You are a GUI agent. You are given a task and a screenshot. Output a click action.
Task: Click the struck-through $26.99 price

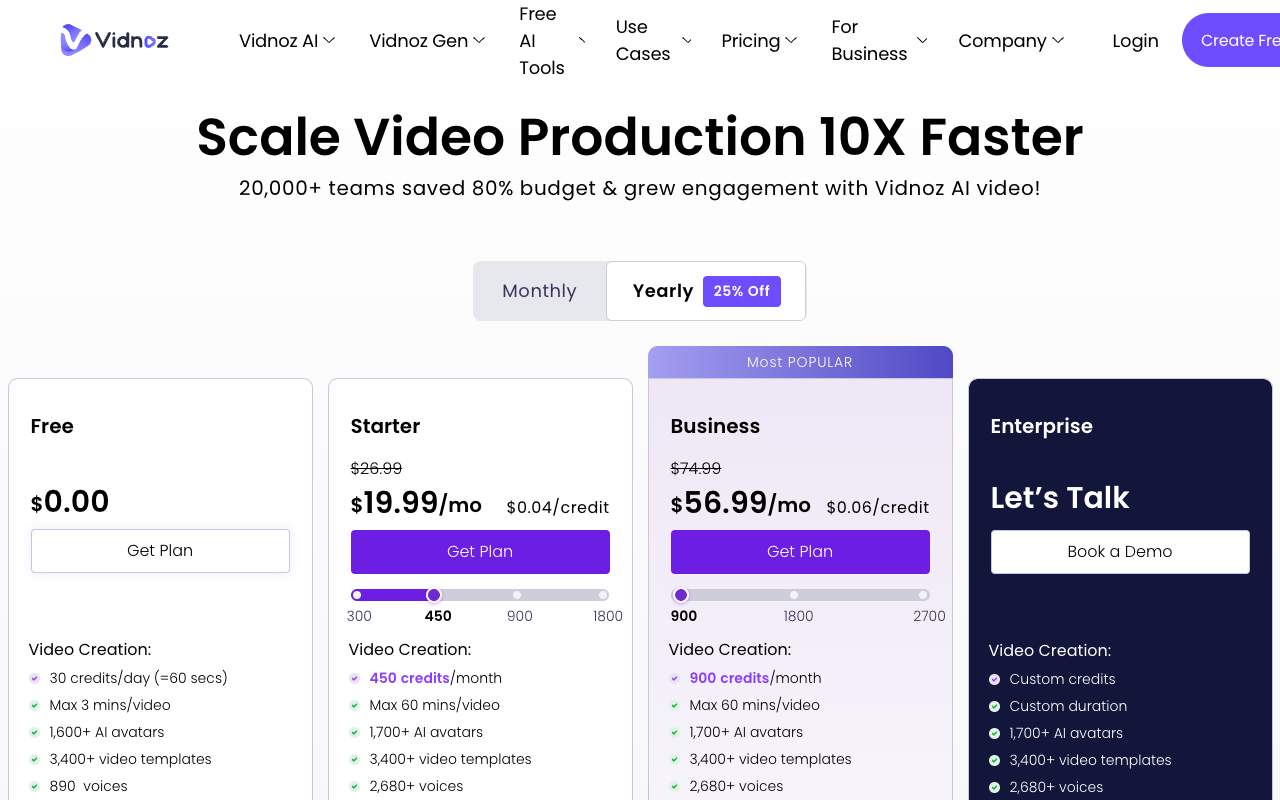[377, 468]
